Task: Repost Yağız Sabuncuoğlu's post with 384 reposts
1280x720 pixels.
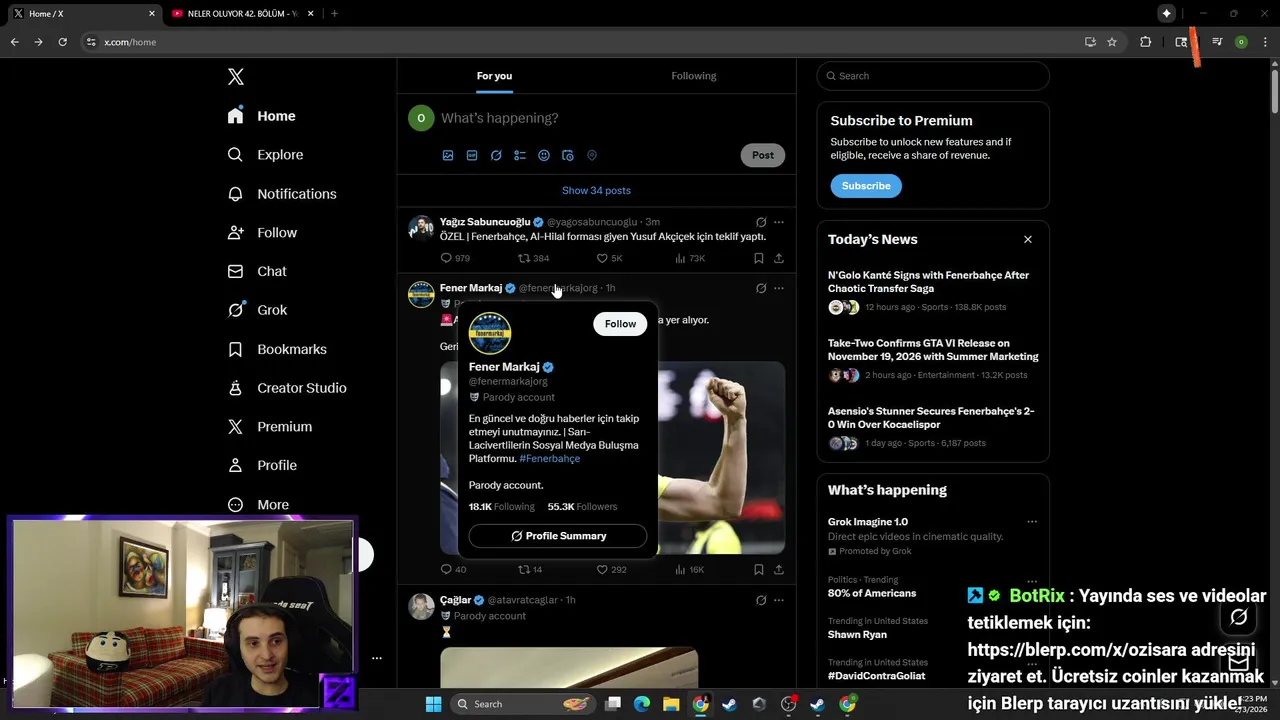Action: click(533, 258)
